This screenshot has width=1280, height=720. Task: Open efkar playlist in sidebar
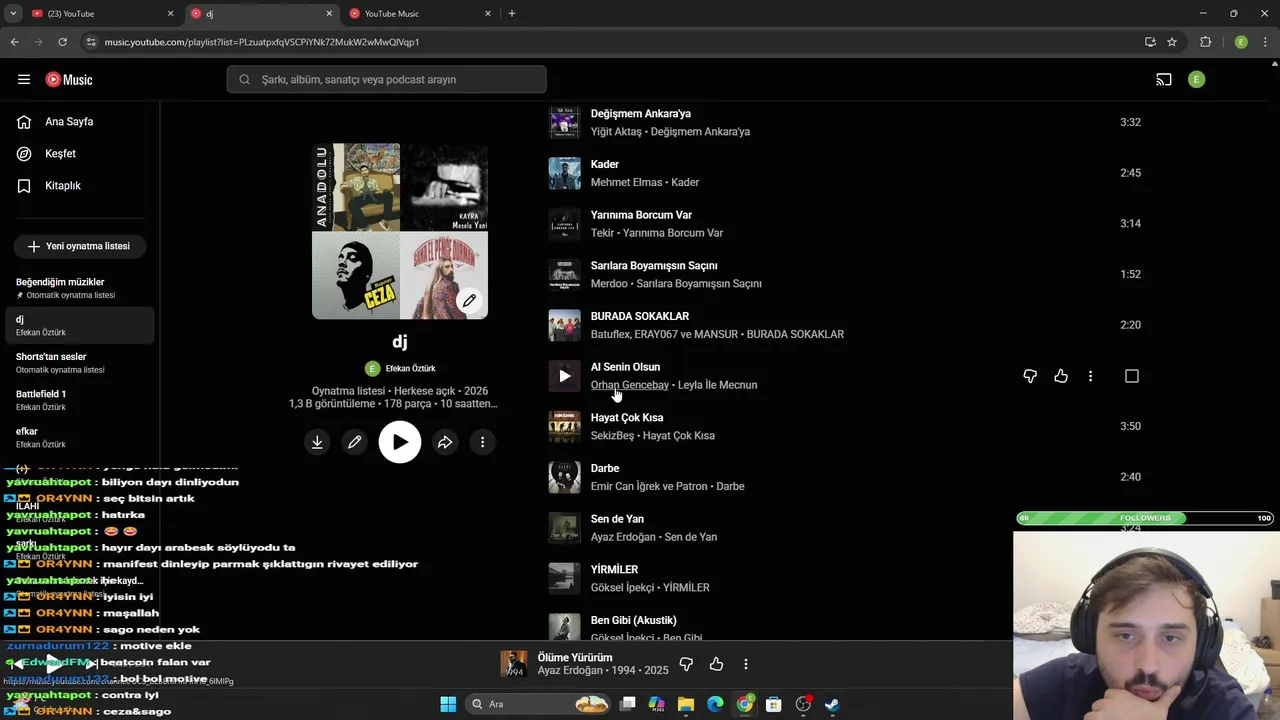(80, 437)
